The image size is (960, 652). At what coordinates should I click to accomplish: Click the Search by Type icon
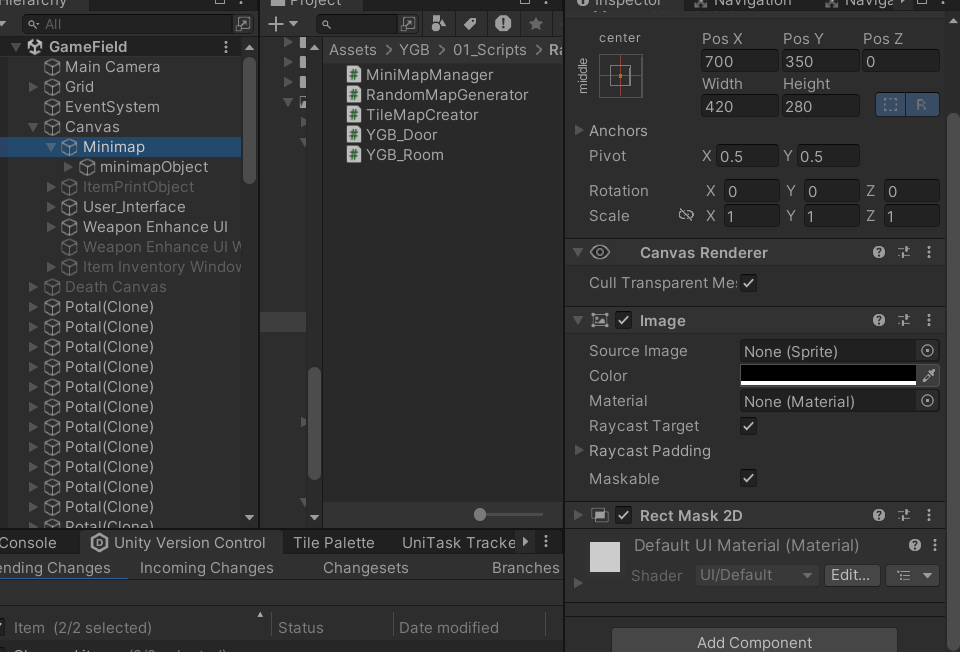[438, 24]
